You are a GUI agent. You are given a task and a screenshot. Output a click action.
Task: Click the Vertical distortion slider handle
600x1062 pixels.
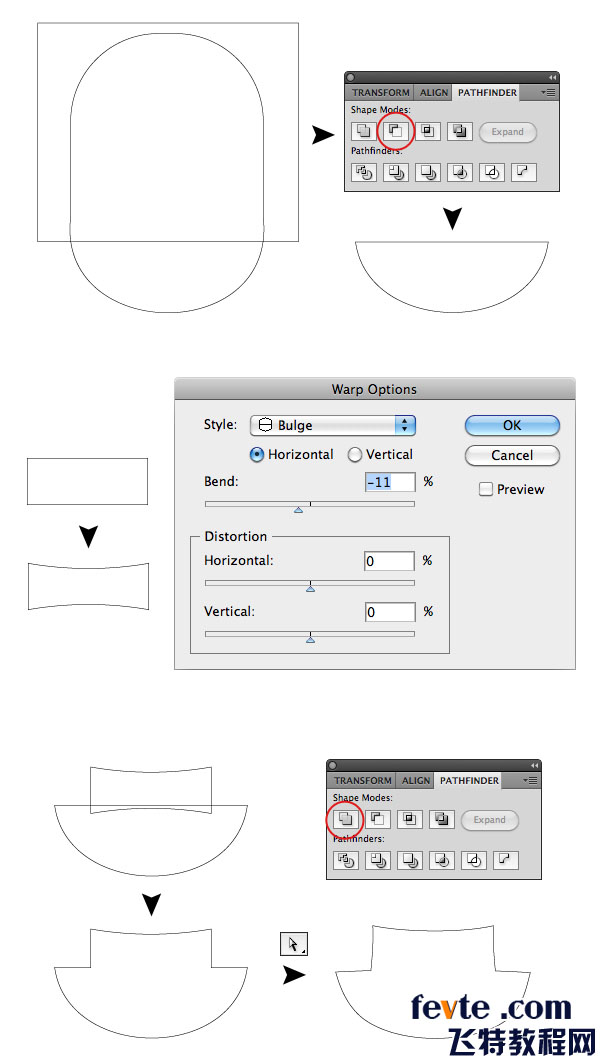pos(310,639)
